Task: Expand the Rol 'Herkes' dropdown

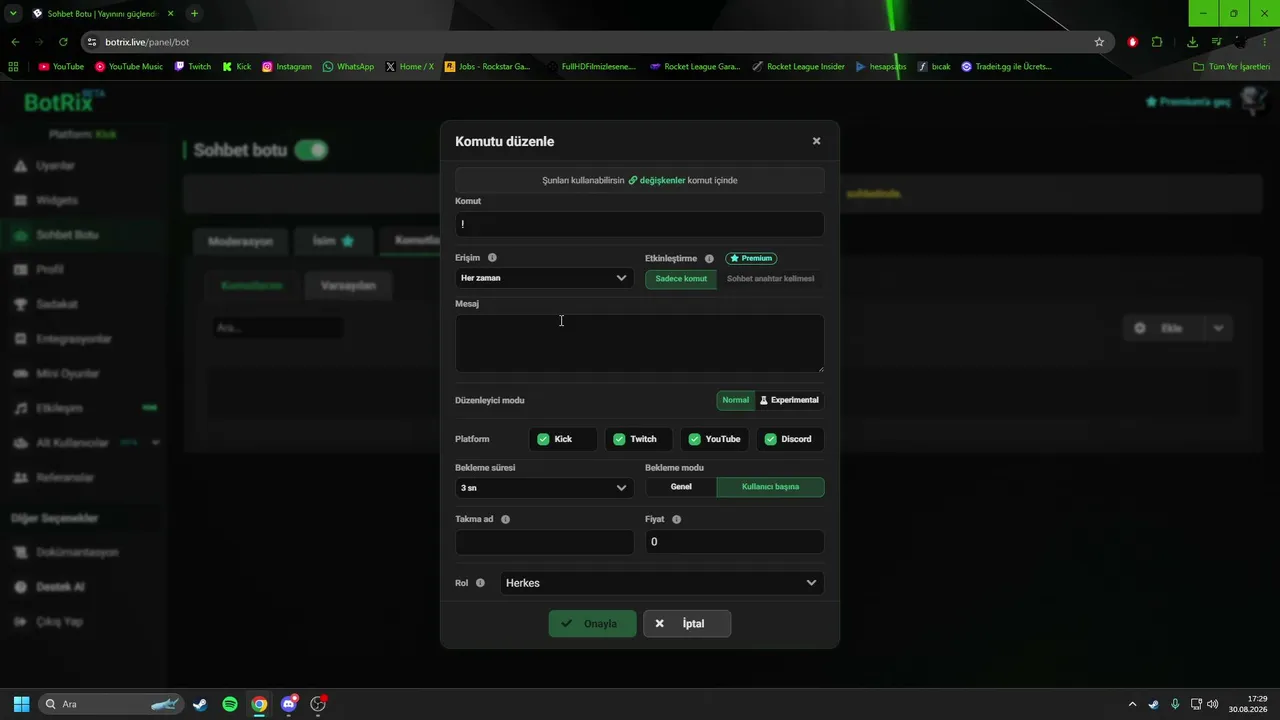Action: 662,583
